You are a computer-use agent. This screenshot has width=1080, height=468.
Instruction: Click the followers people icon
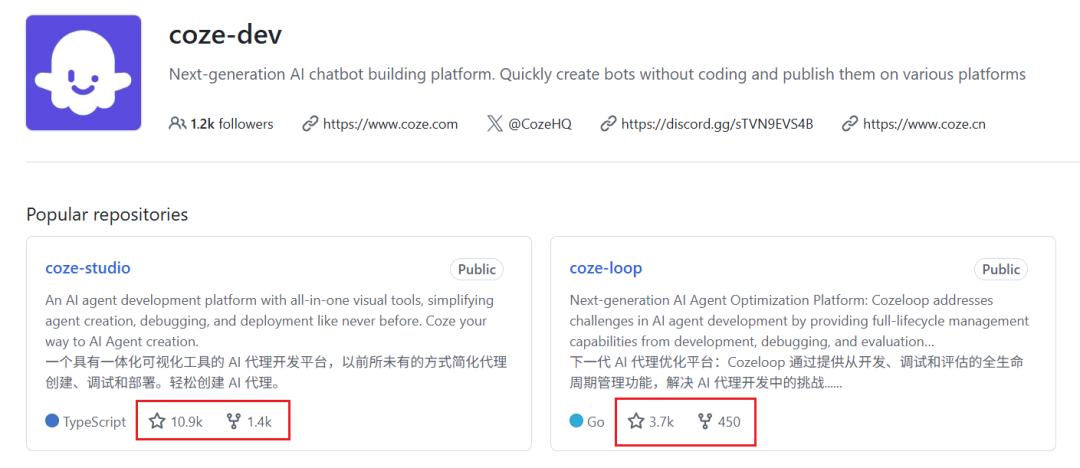[177, 124]
